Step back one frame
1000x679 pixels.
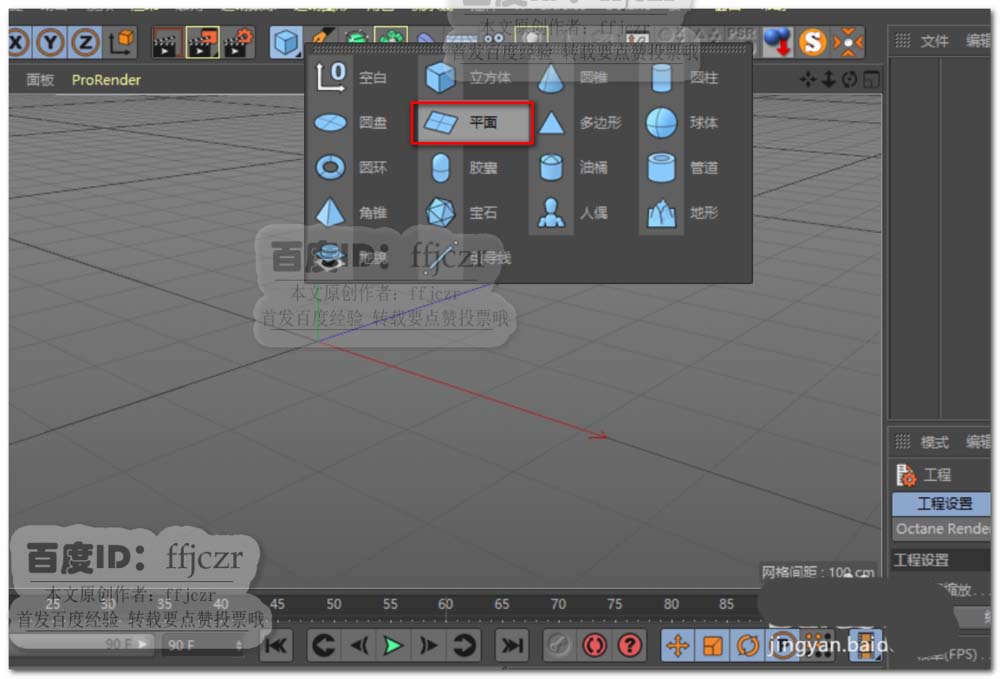coord(358,646)
